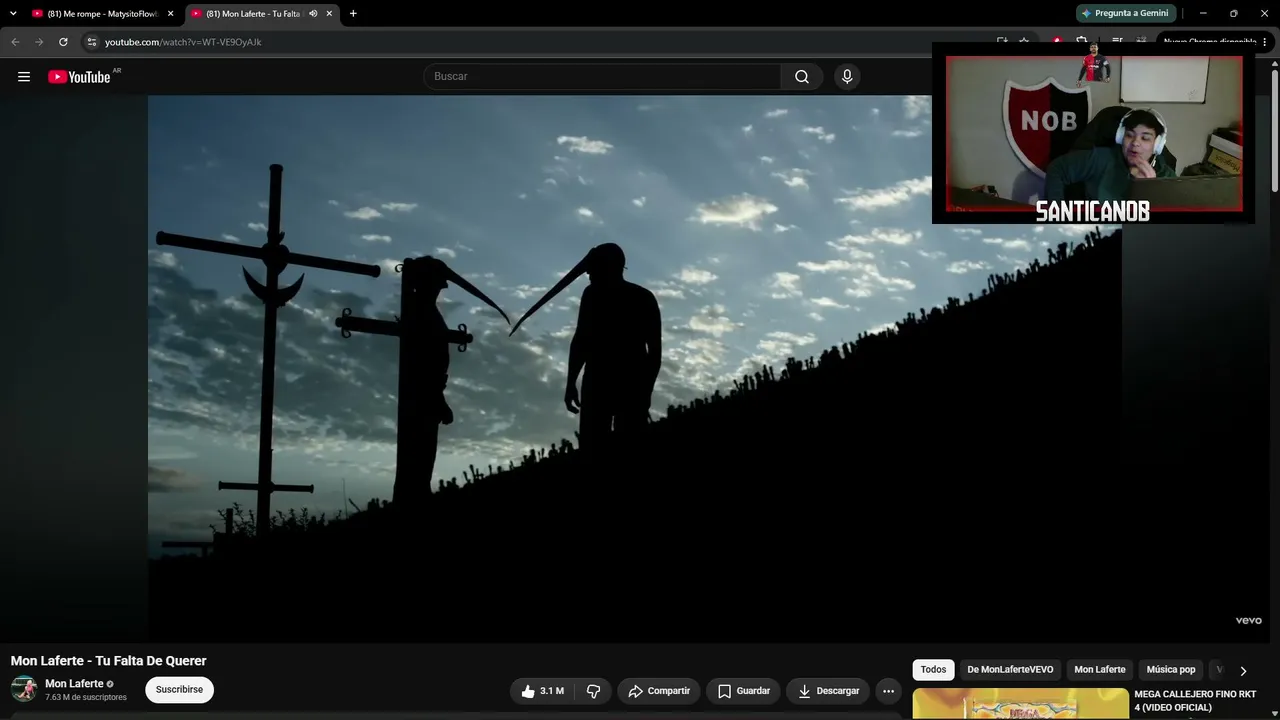The width and height of the screenshot is (1280, 720).
Task: Select the Todos filter chip
Action: point(933,670)
